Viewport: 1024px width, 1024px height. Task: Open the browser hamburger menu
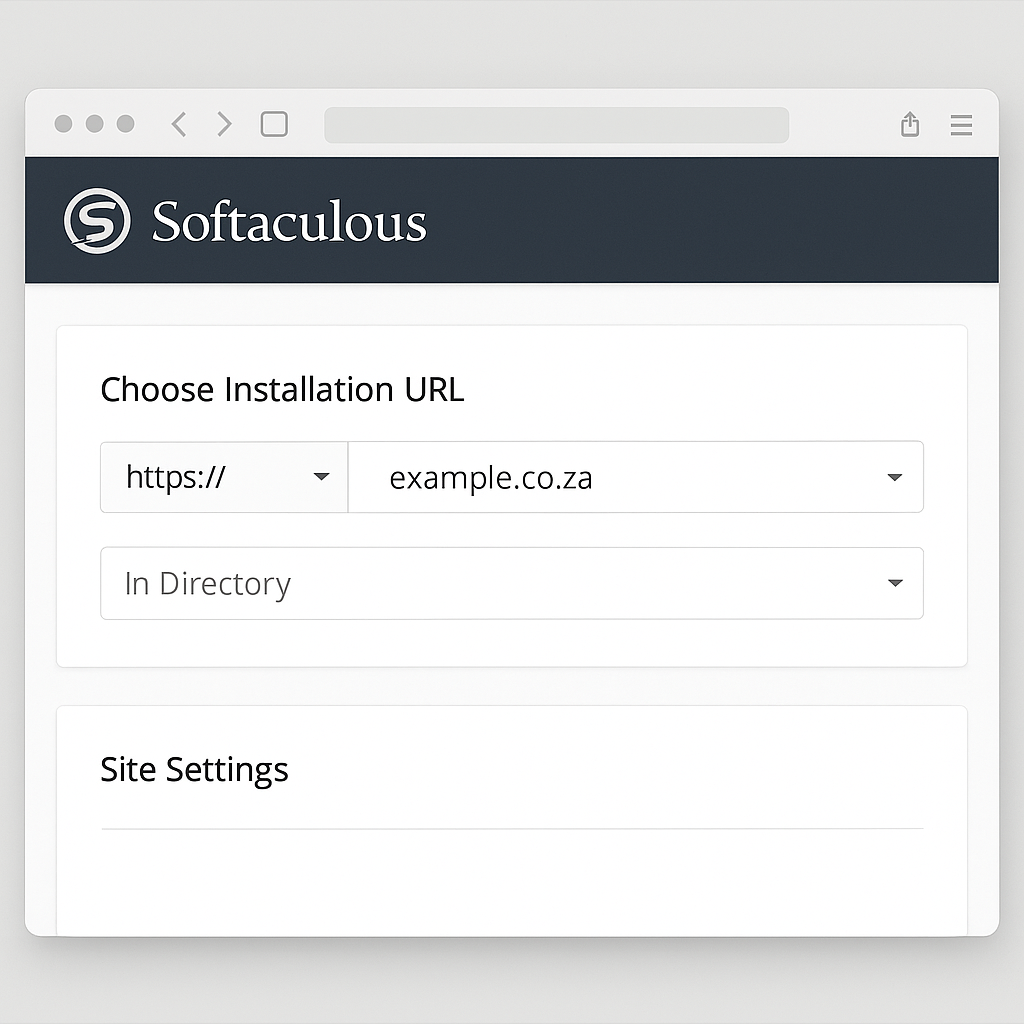tap(961, 124)
